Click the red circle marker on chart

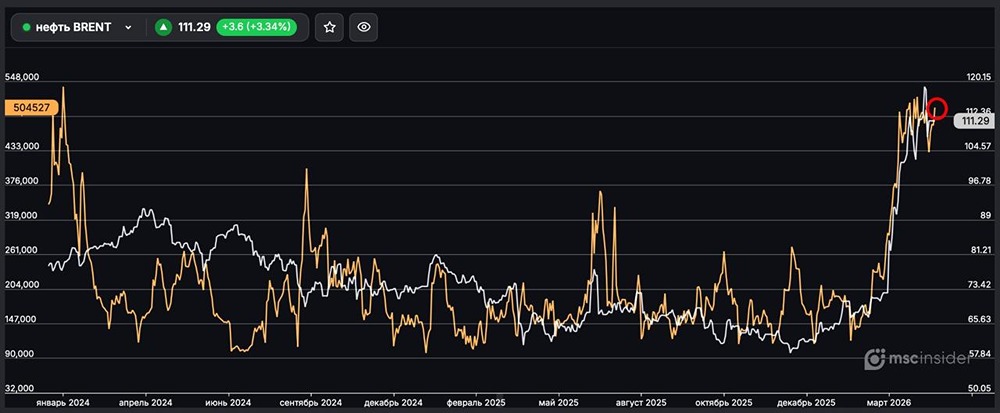(x=938, y=107)
